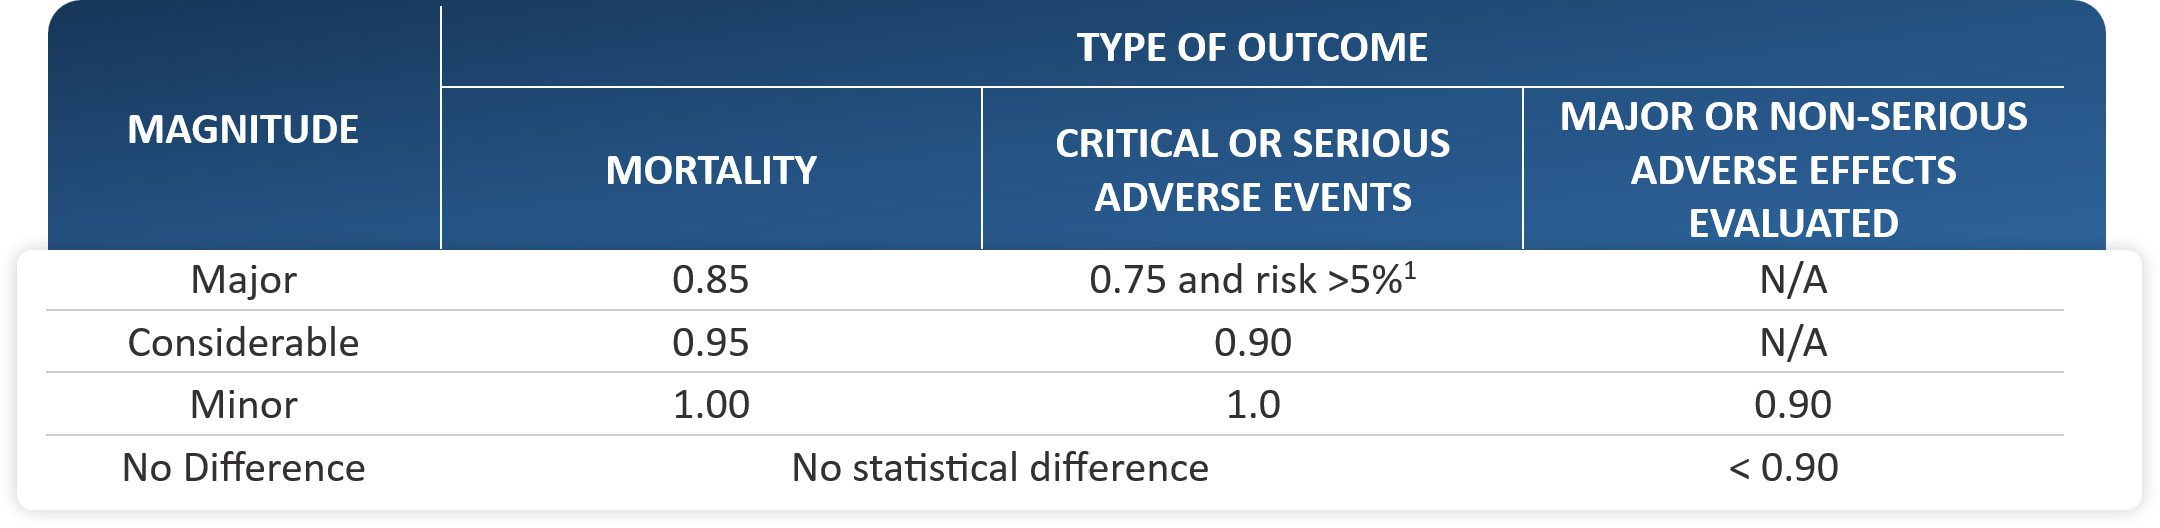Click the < 0.90 cell
Screen dimensions: 2160x528
pyautogui.click(x=1784, y=468)
